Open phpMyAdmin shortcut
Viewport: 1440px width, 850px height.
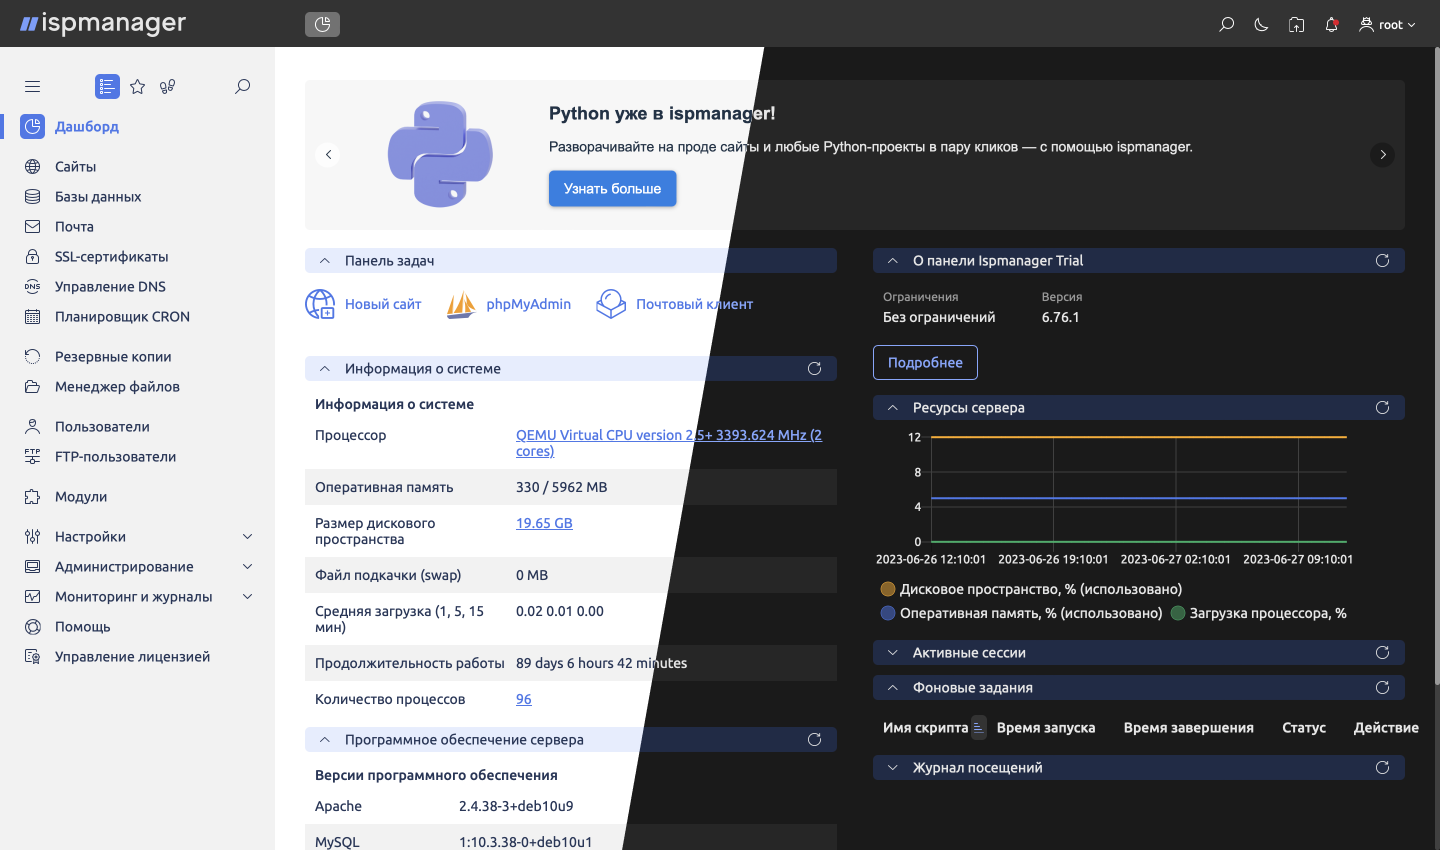pyautogui.click(x=509, y=304)
